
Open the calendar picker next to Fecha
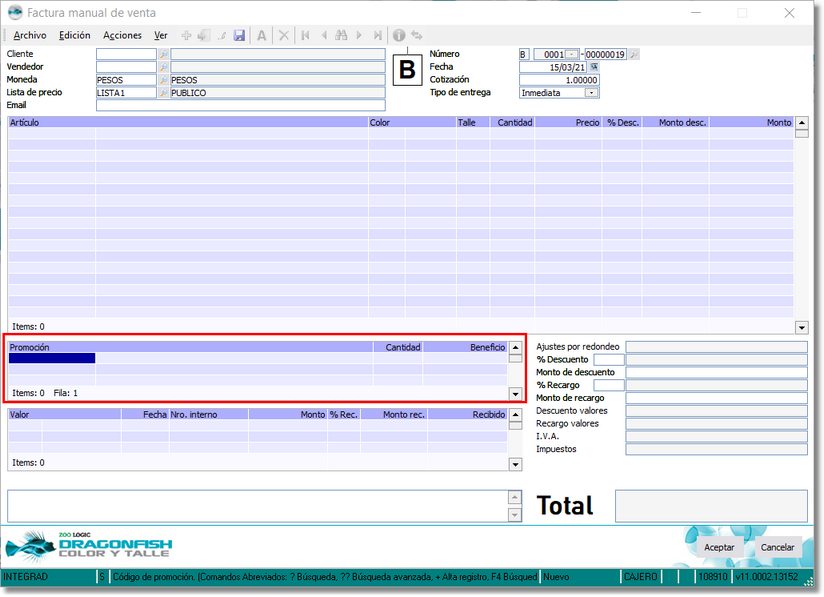coord(594,67)
